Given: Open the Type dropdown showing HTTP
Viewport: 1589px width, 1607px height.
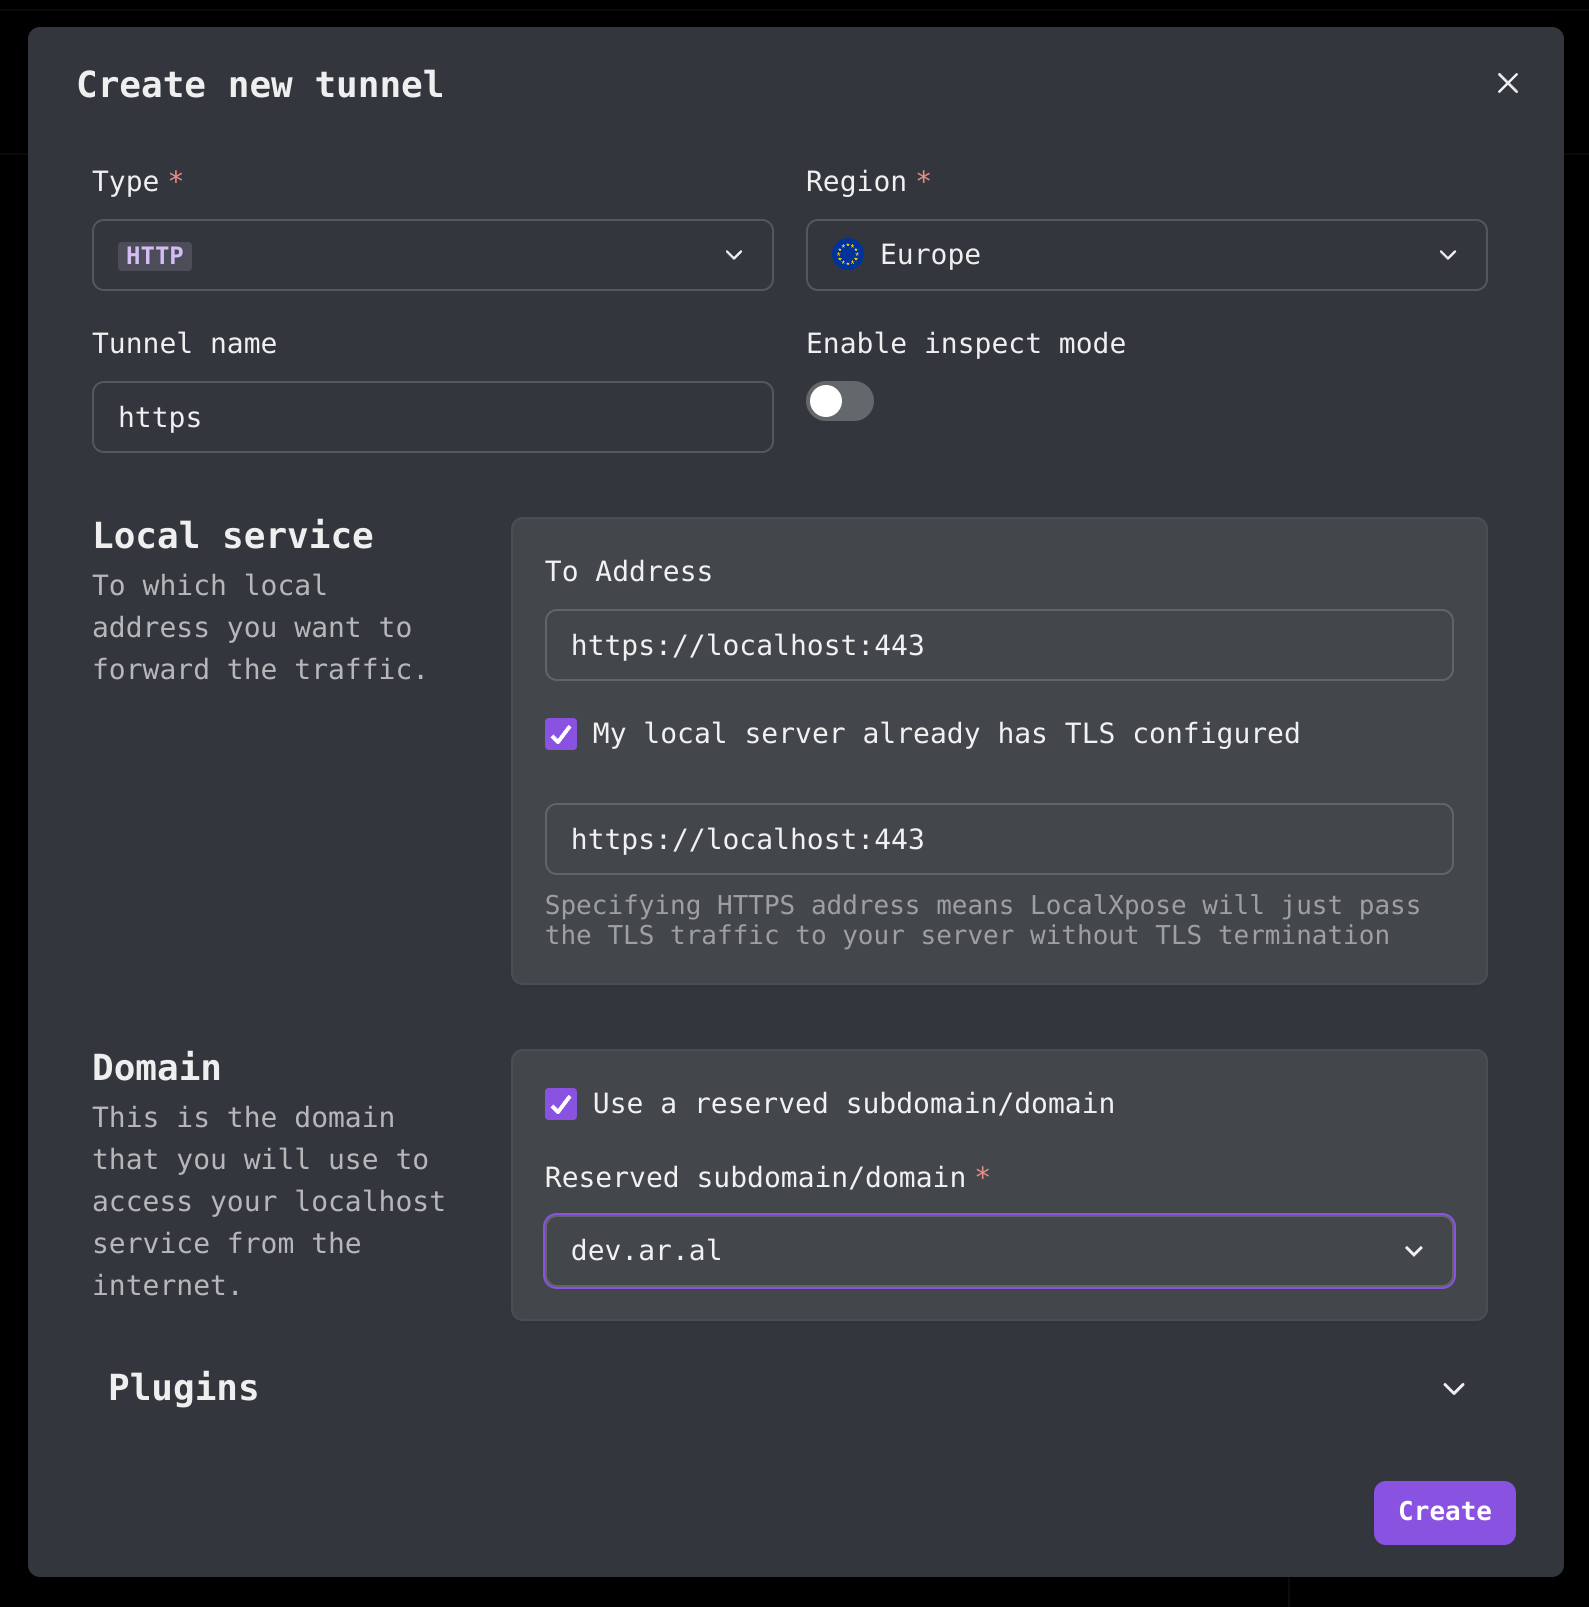Looking at the screenshot, I should pyautogui.click(x=432, y=255).
